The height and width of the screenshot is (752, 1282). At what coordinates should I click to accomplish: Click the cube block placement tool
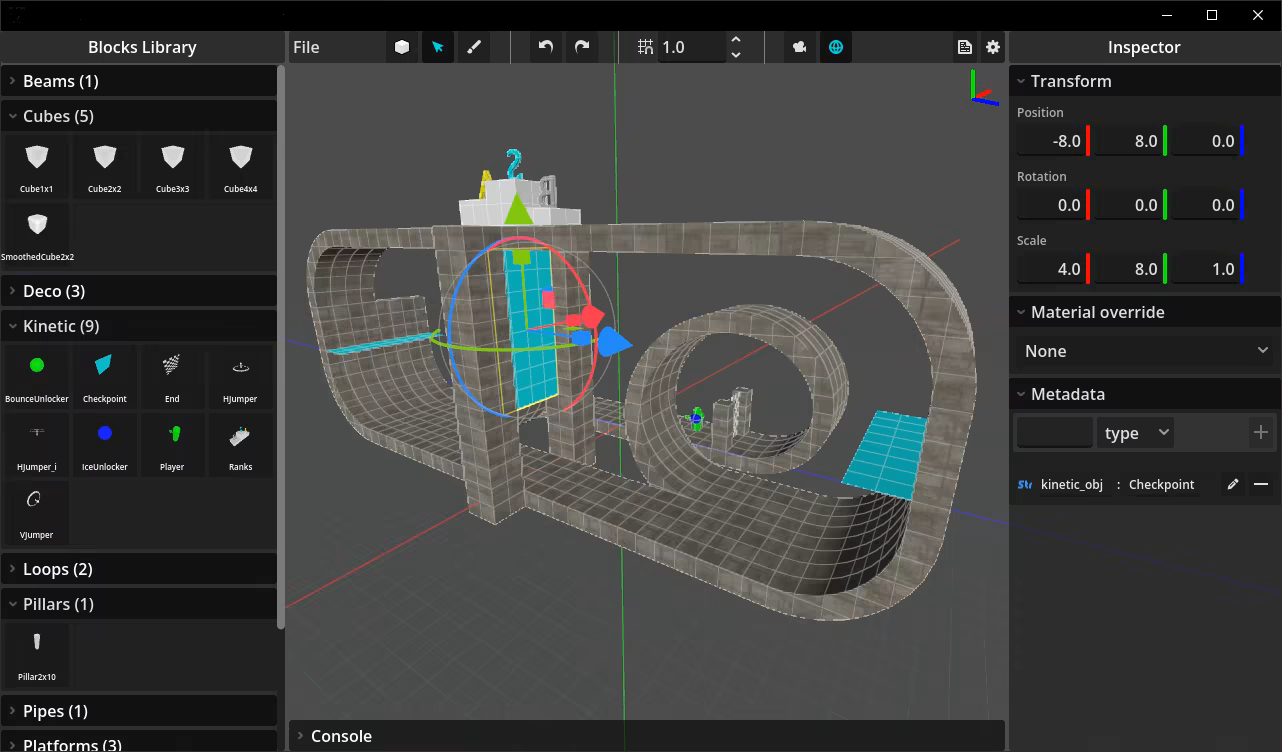(401, 47)
